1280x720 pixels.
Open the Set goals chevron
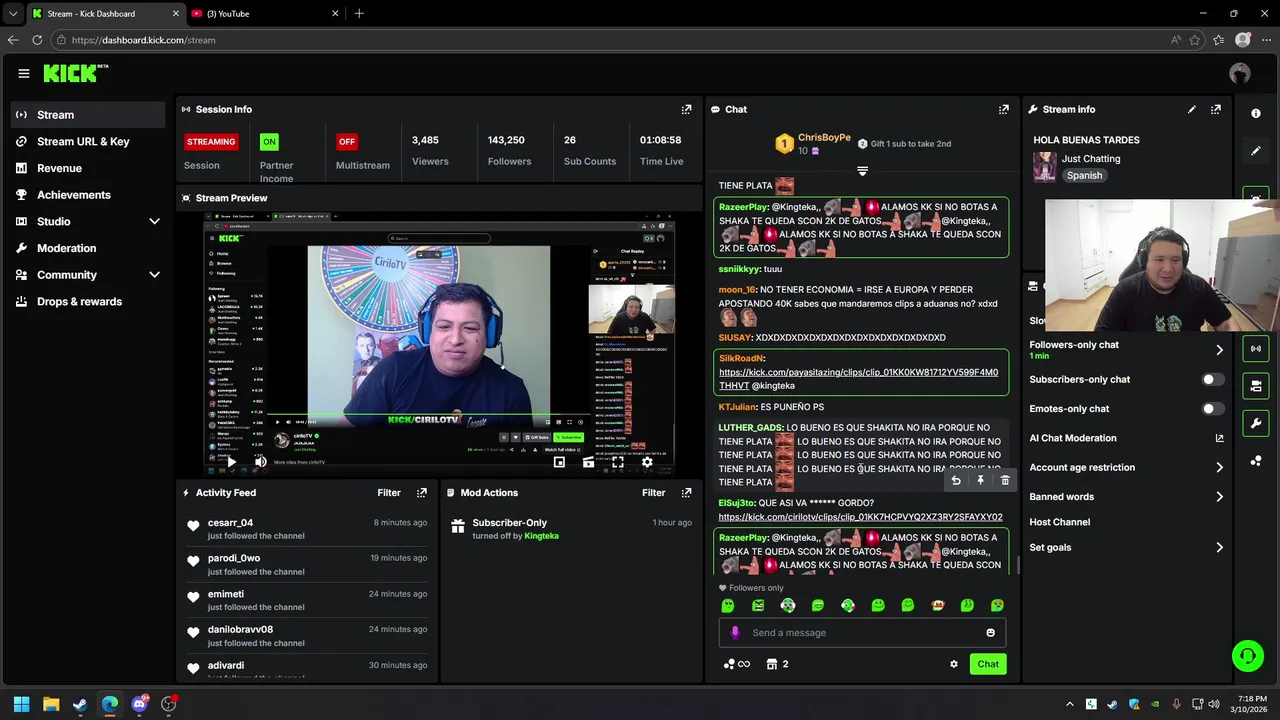pyautogui.click(x=1219, y=548)
